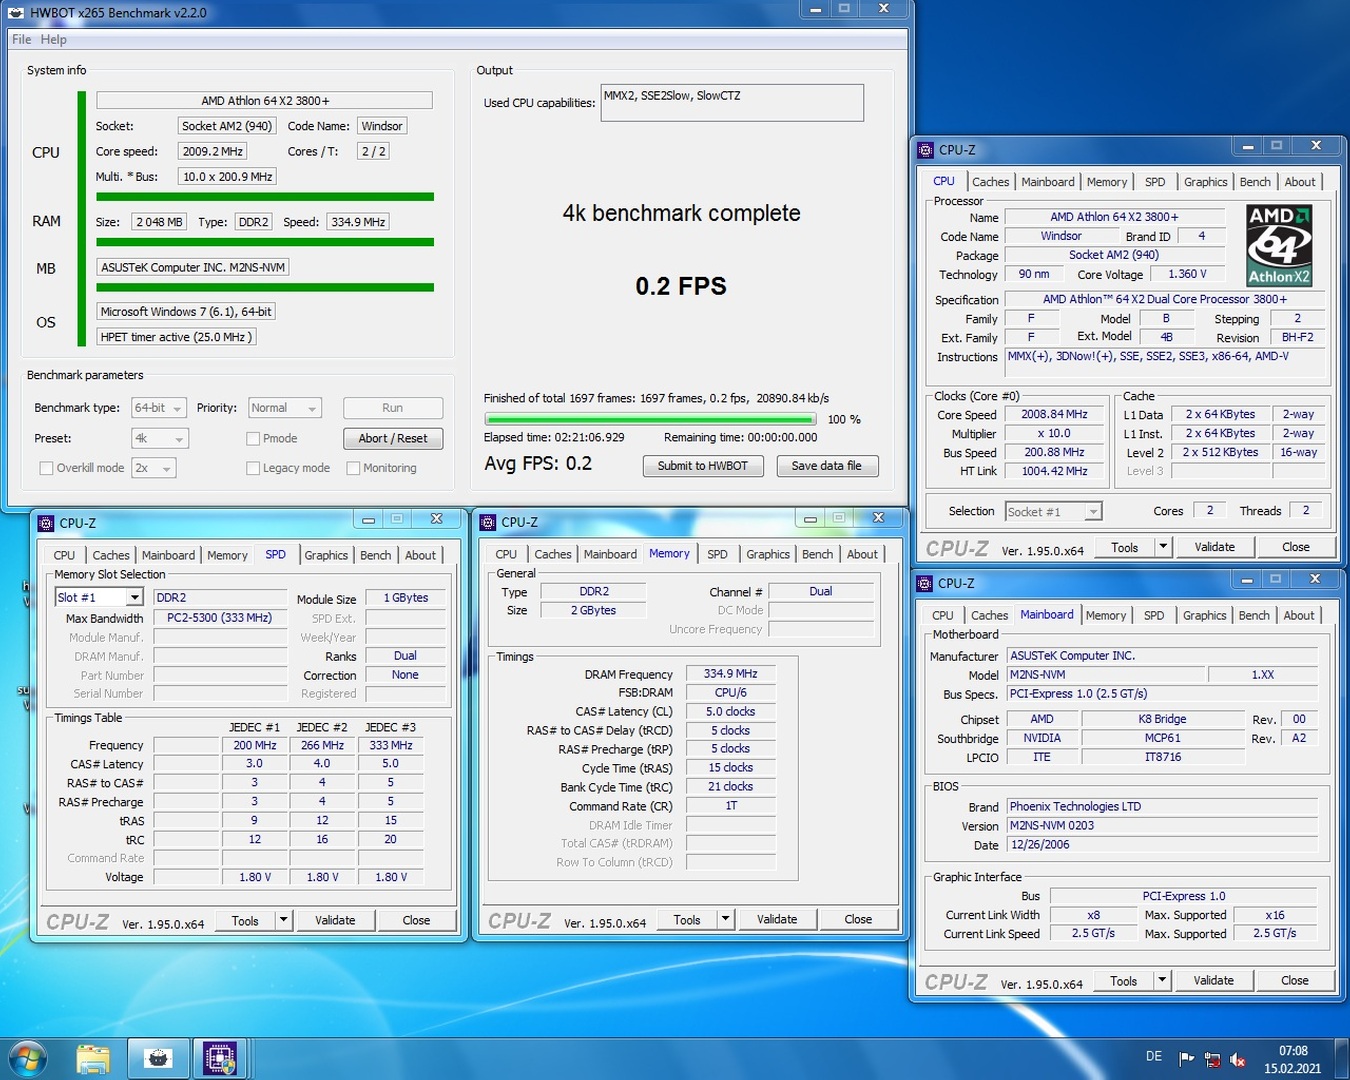Image resolution: width=1350 pixels, height=1080 pixels.
Task: Click HWBOT x265 Benchmark title bar icon
Action: [15, 13]
